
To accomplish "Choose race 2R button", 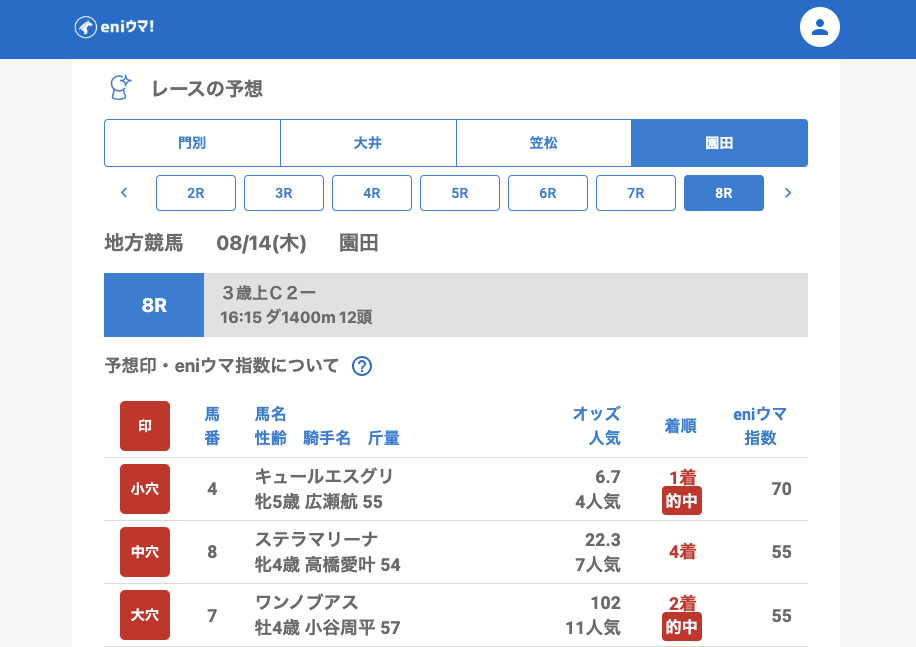I will (x=196, y=193).
